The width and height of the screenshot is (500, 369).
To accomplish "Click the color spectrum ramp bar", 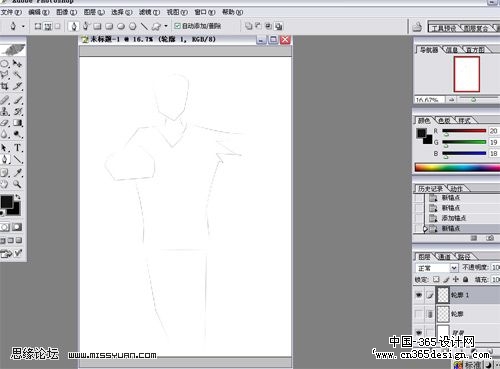I will [457, 167].
